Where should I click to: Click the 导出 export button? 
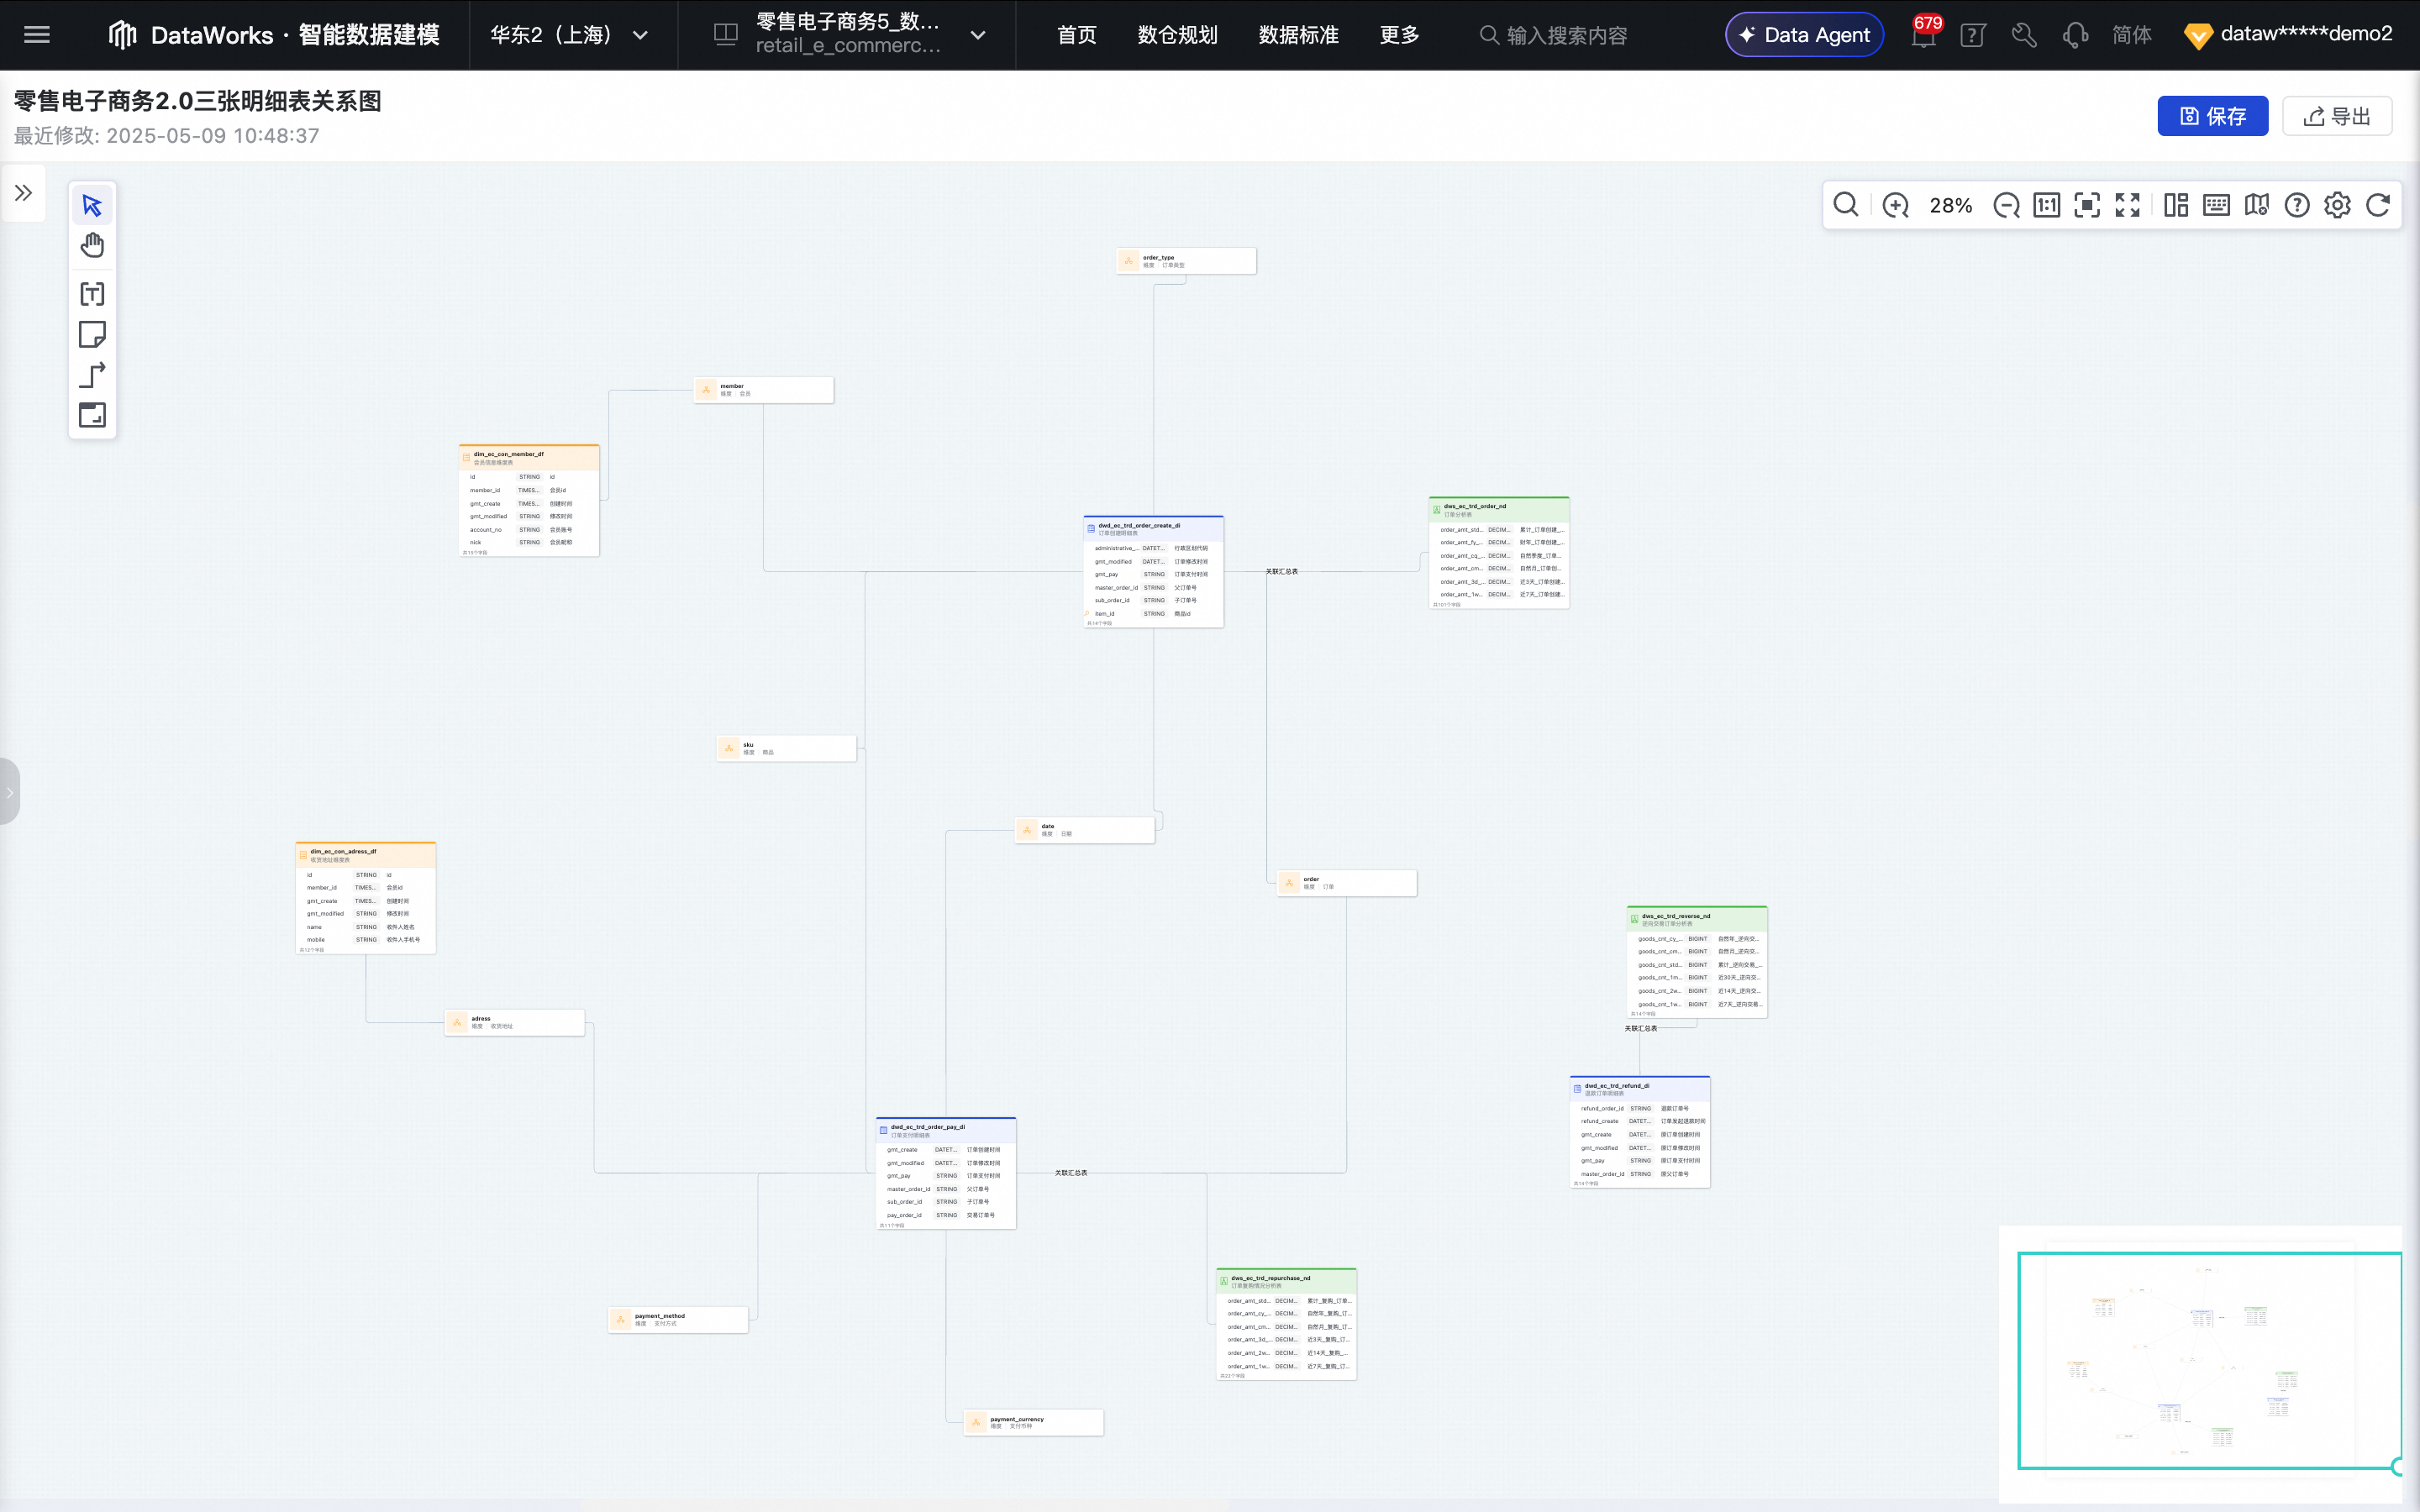click(x=2337, y=116)
